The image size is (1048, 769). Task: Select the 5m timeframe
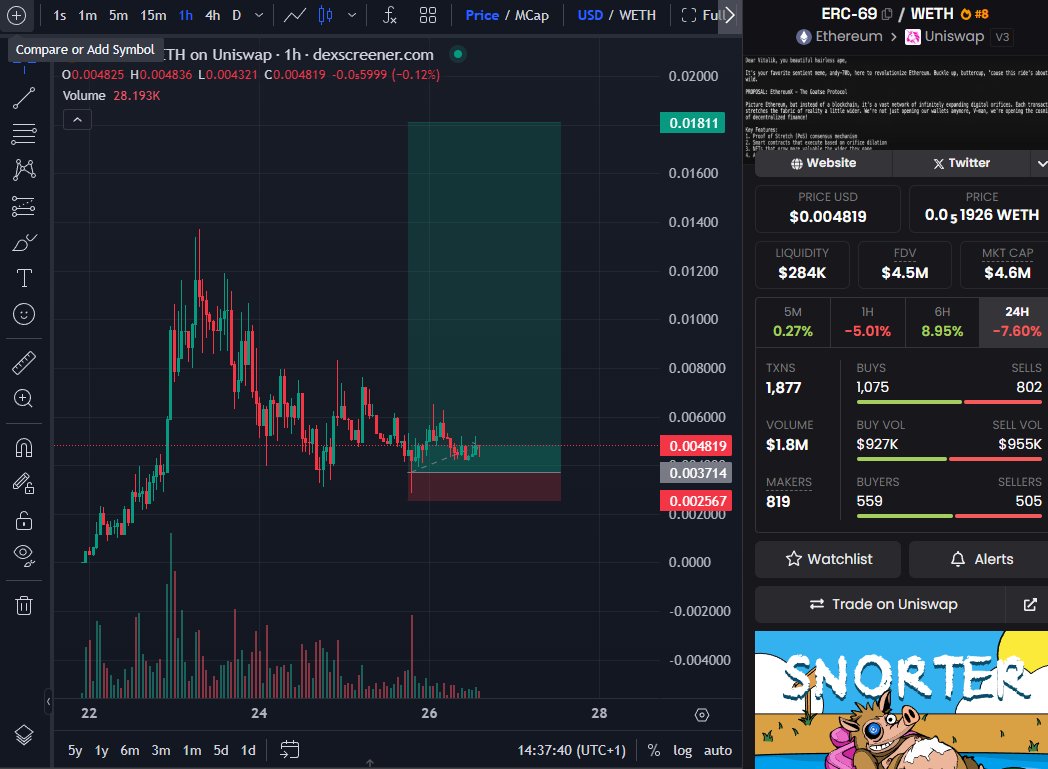click(118, 15)
